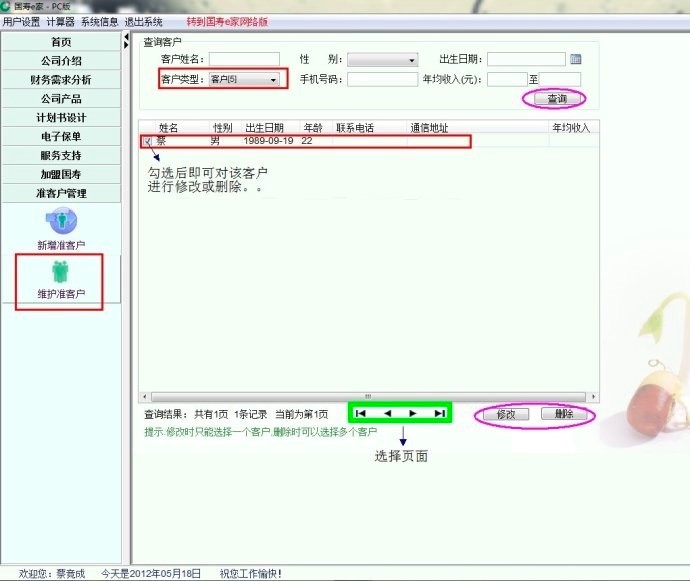Select the age cell 22

tap(307, 141)
